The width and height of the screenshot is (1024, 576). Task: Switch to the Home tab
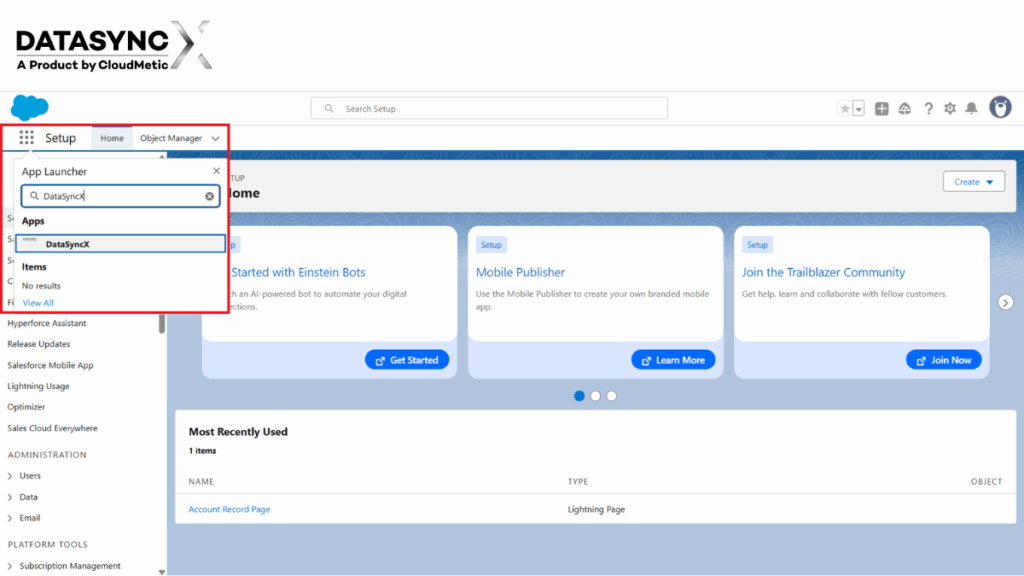coord(112,138)
